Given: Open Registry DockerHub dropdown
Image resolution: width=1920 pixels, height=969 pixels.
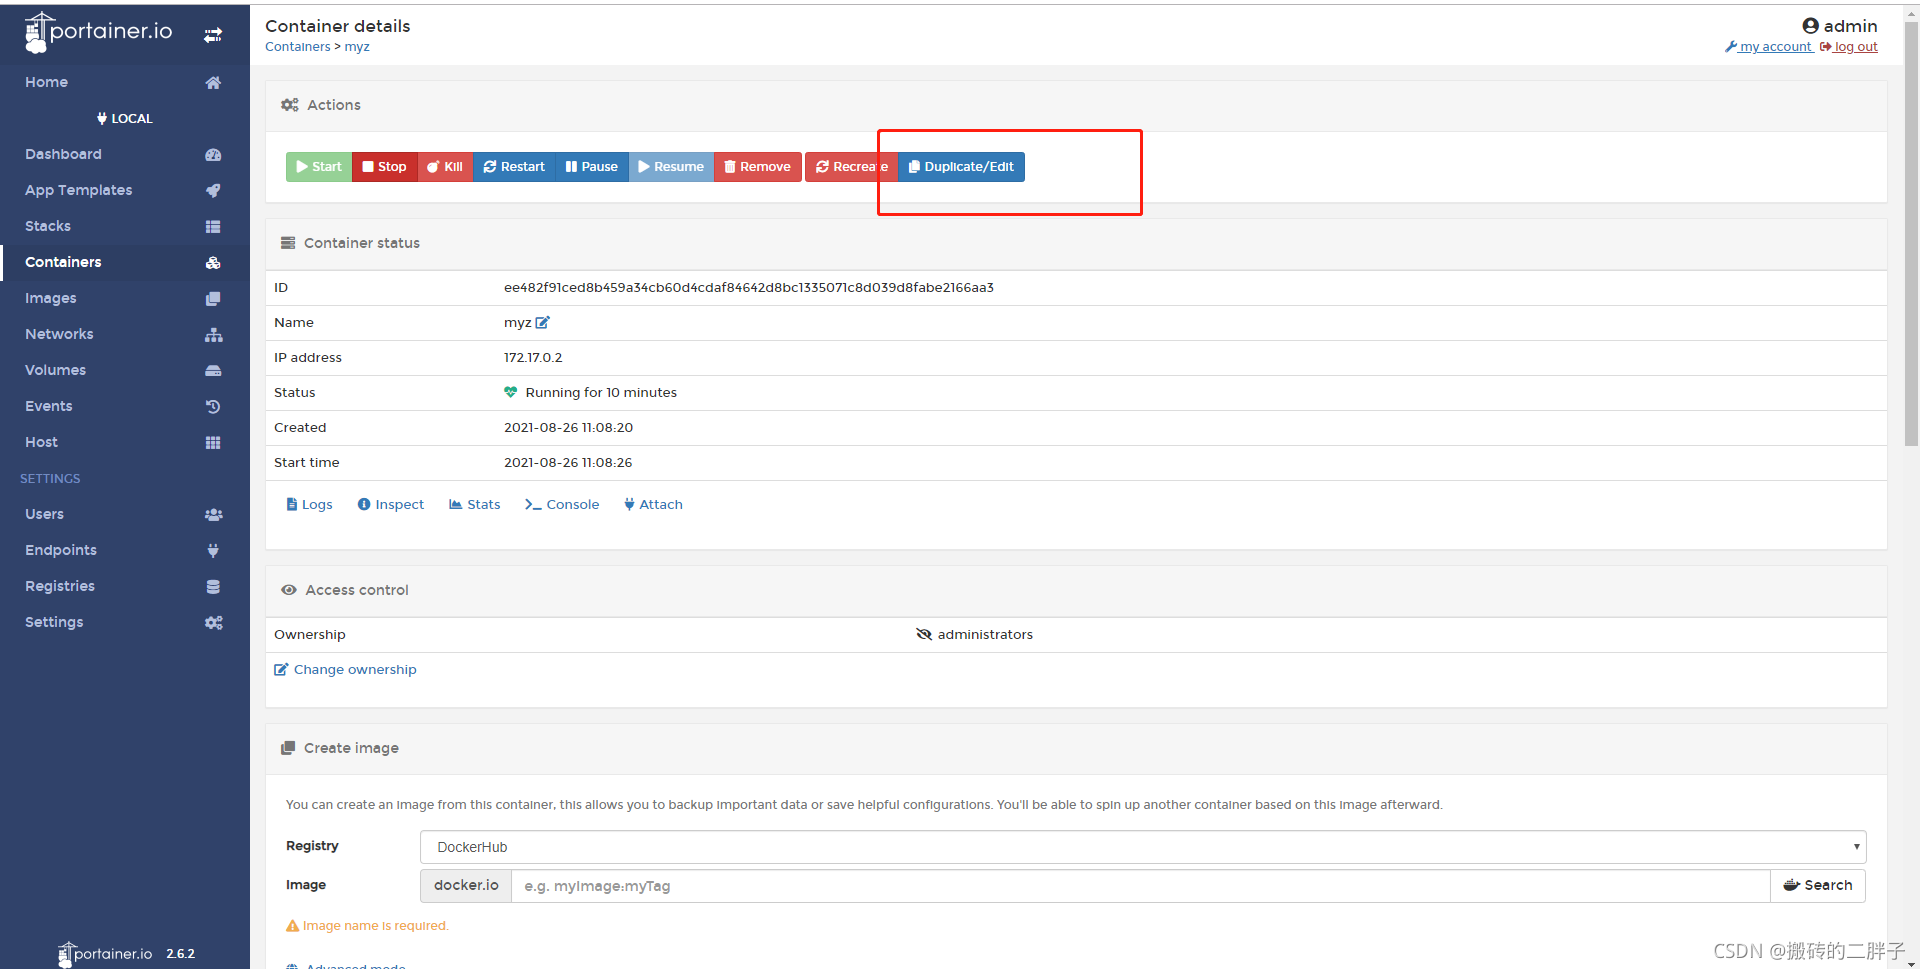Looking at the screenshot, I should [x=1143, y=847].
